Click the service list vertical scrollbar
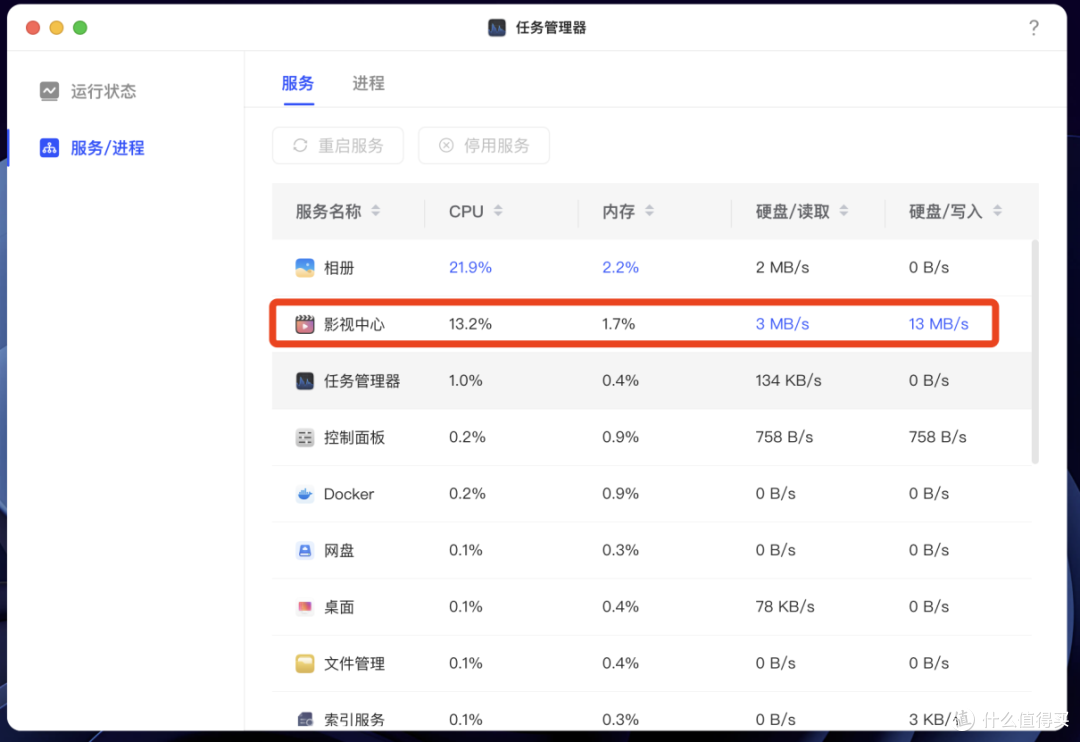Screen dimensions: 1080x742 [1035, 351]
